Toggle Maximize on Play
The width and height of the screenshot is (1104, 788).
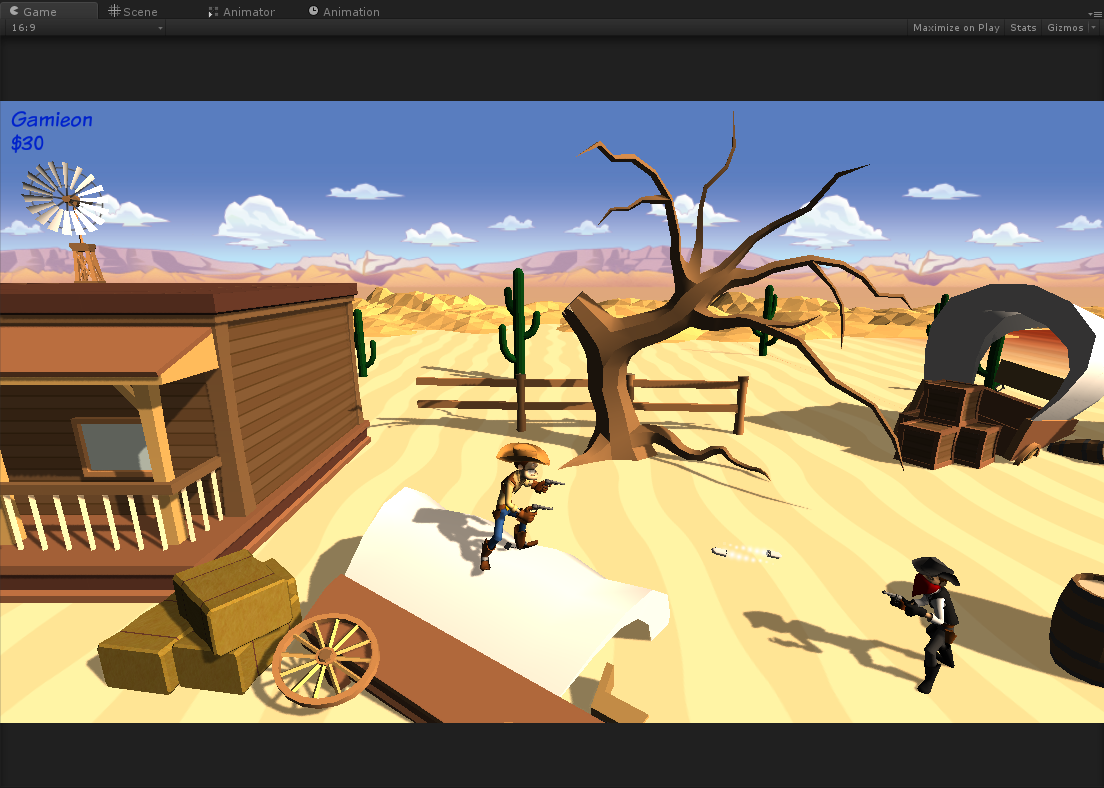coord(956,28)
